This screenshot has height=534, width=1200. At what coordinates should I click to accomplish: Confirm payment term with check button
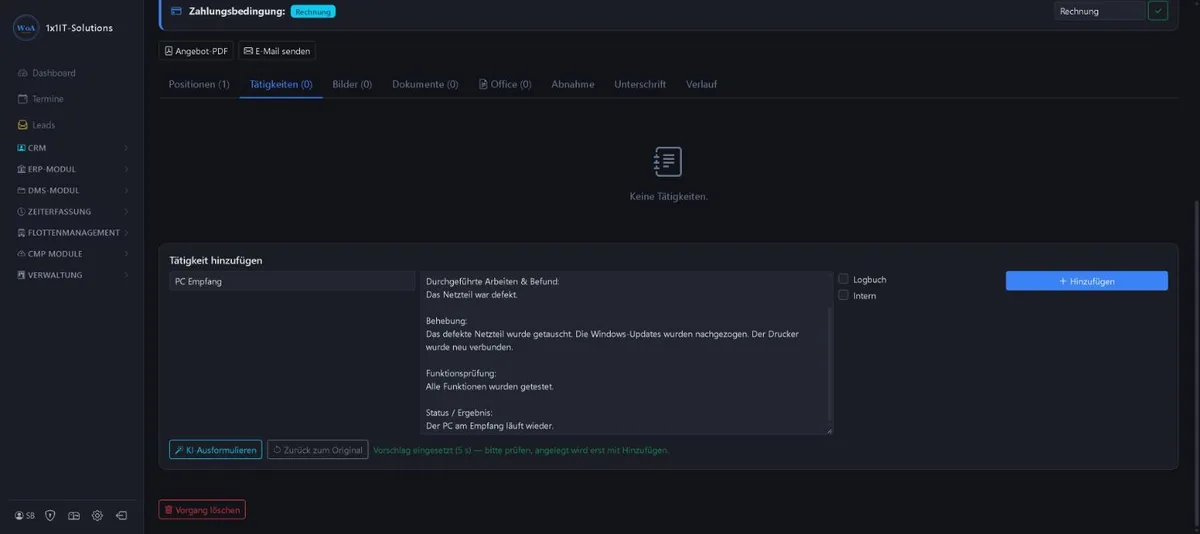(x=1158, y=11)
